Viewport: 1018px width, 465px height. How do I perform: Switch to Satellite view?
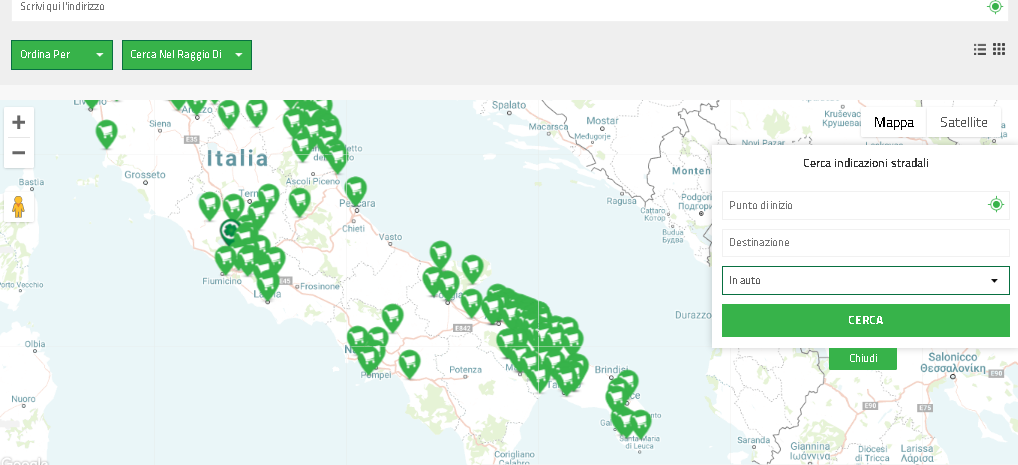click(963, 122)
